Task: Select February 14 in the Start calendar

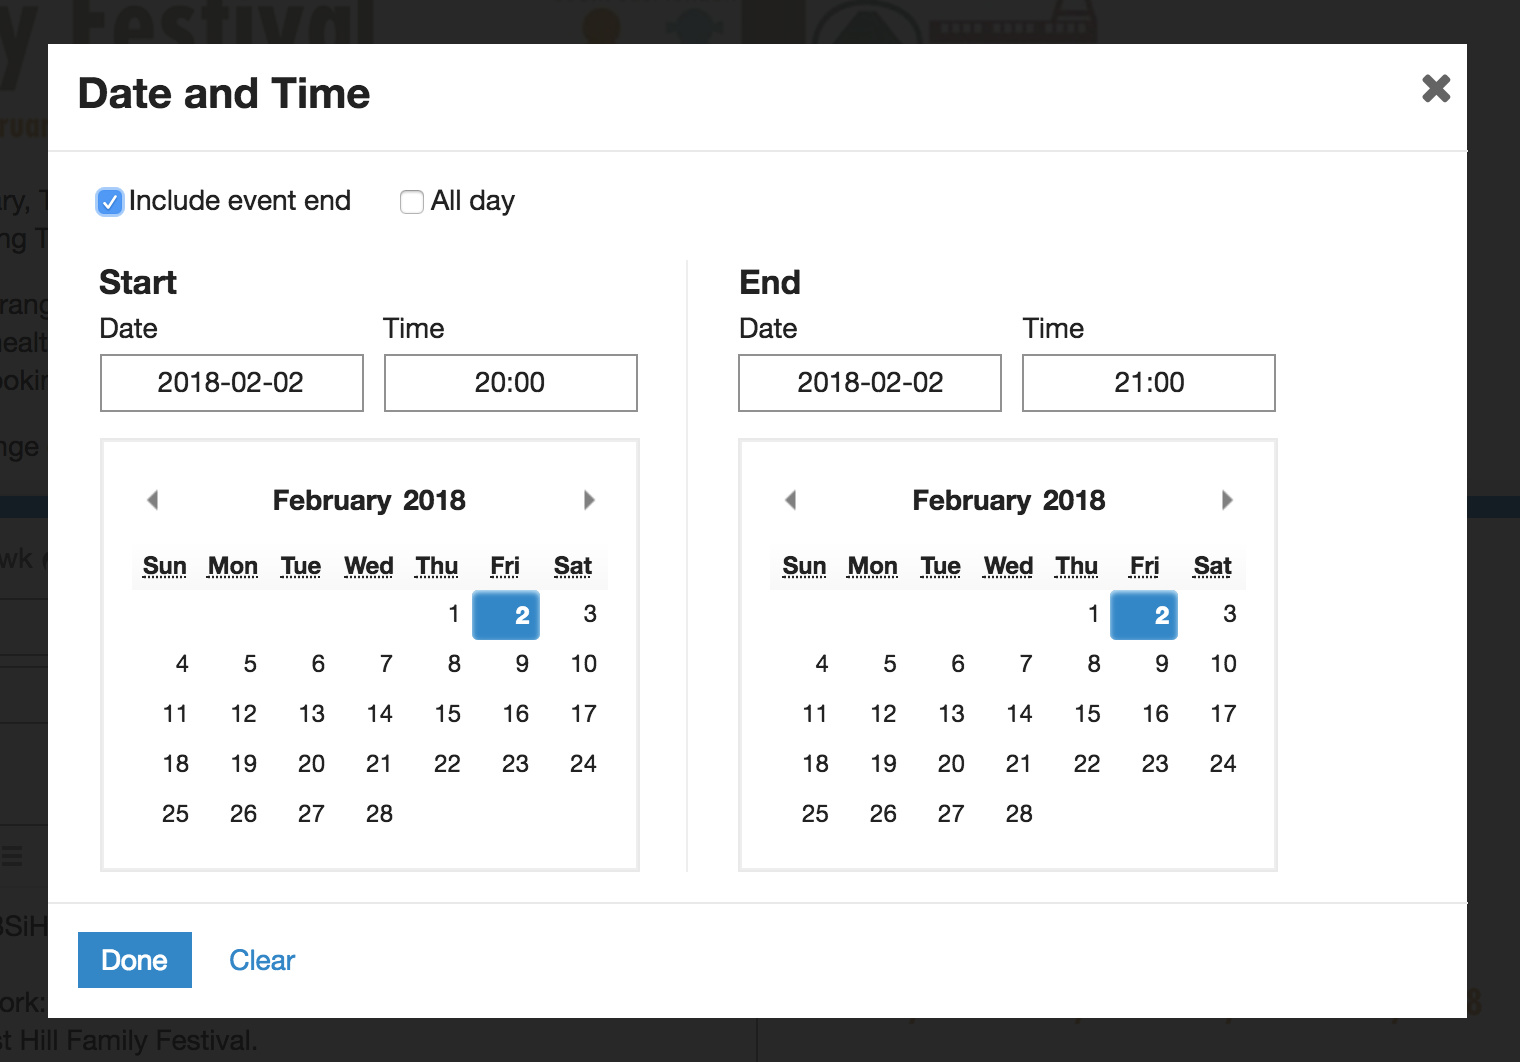Action: coord(379,714)
